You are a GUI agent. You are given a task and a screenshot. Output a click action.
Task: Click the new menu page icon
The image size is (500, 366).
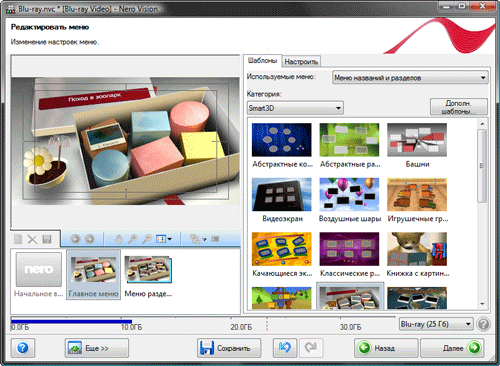(18, 239)
